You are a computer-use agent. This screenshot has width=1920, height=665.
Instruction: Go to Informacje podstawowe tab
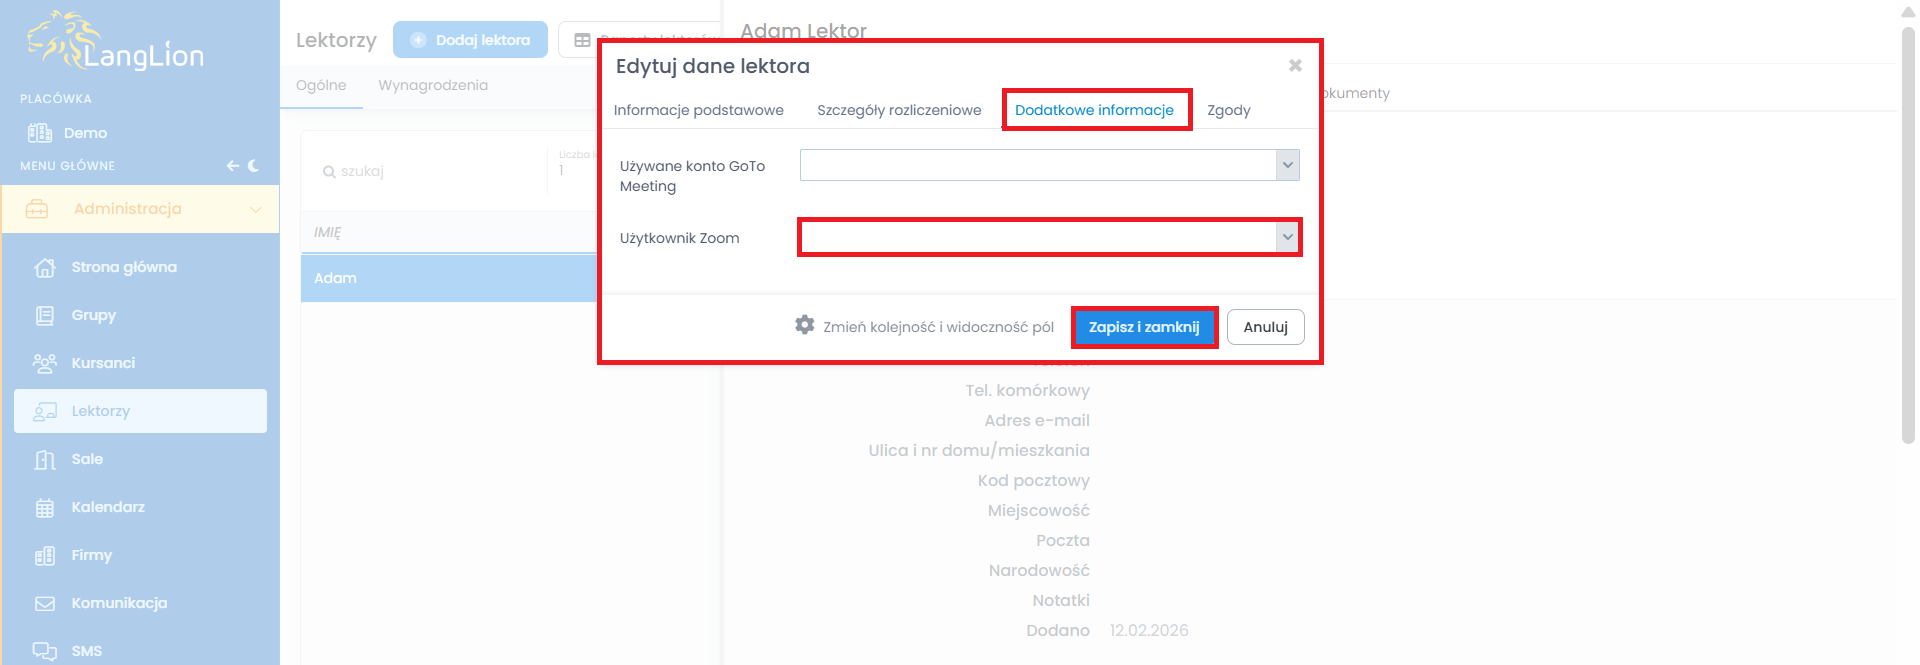(698, 110)
